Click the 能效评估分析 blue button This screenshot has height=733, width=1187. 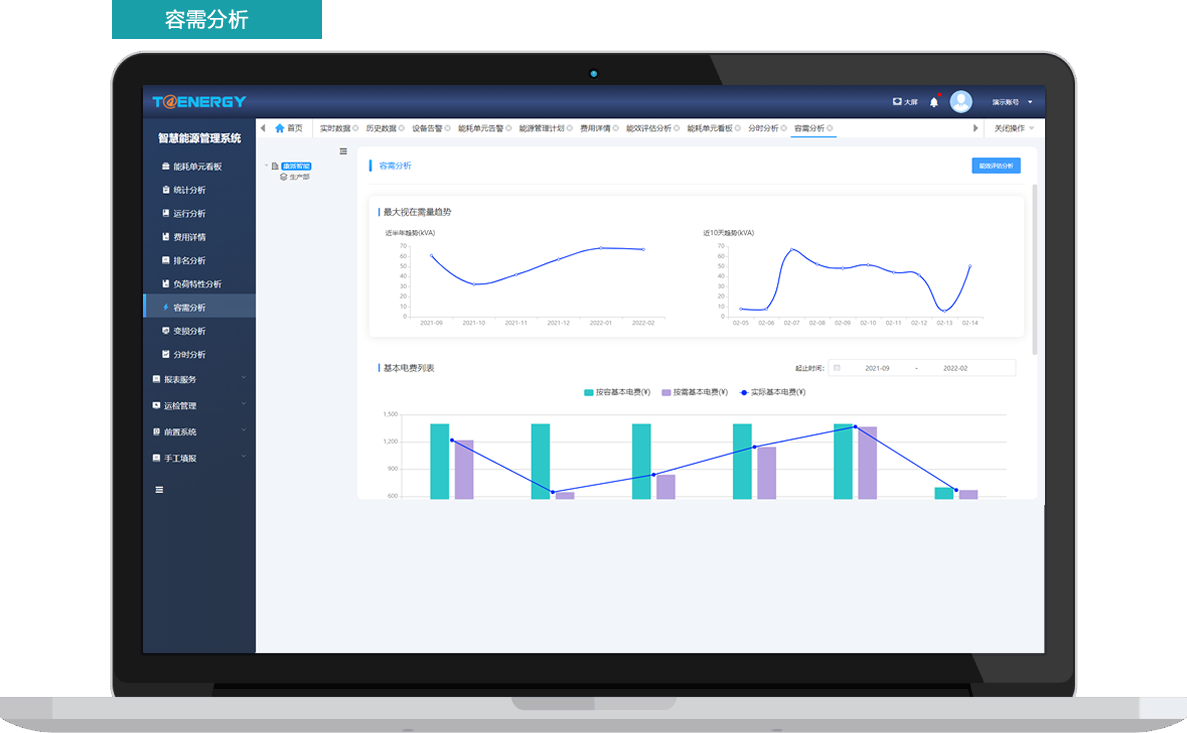pos(996,166)
